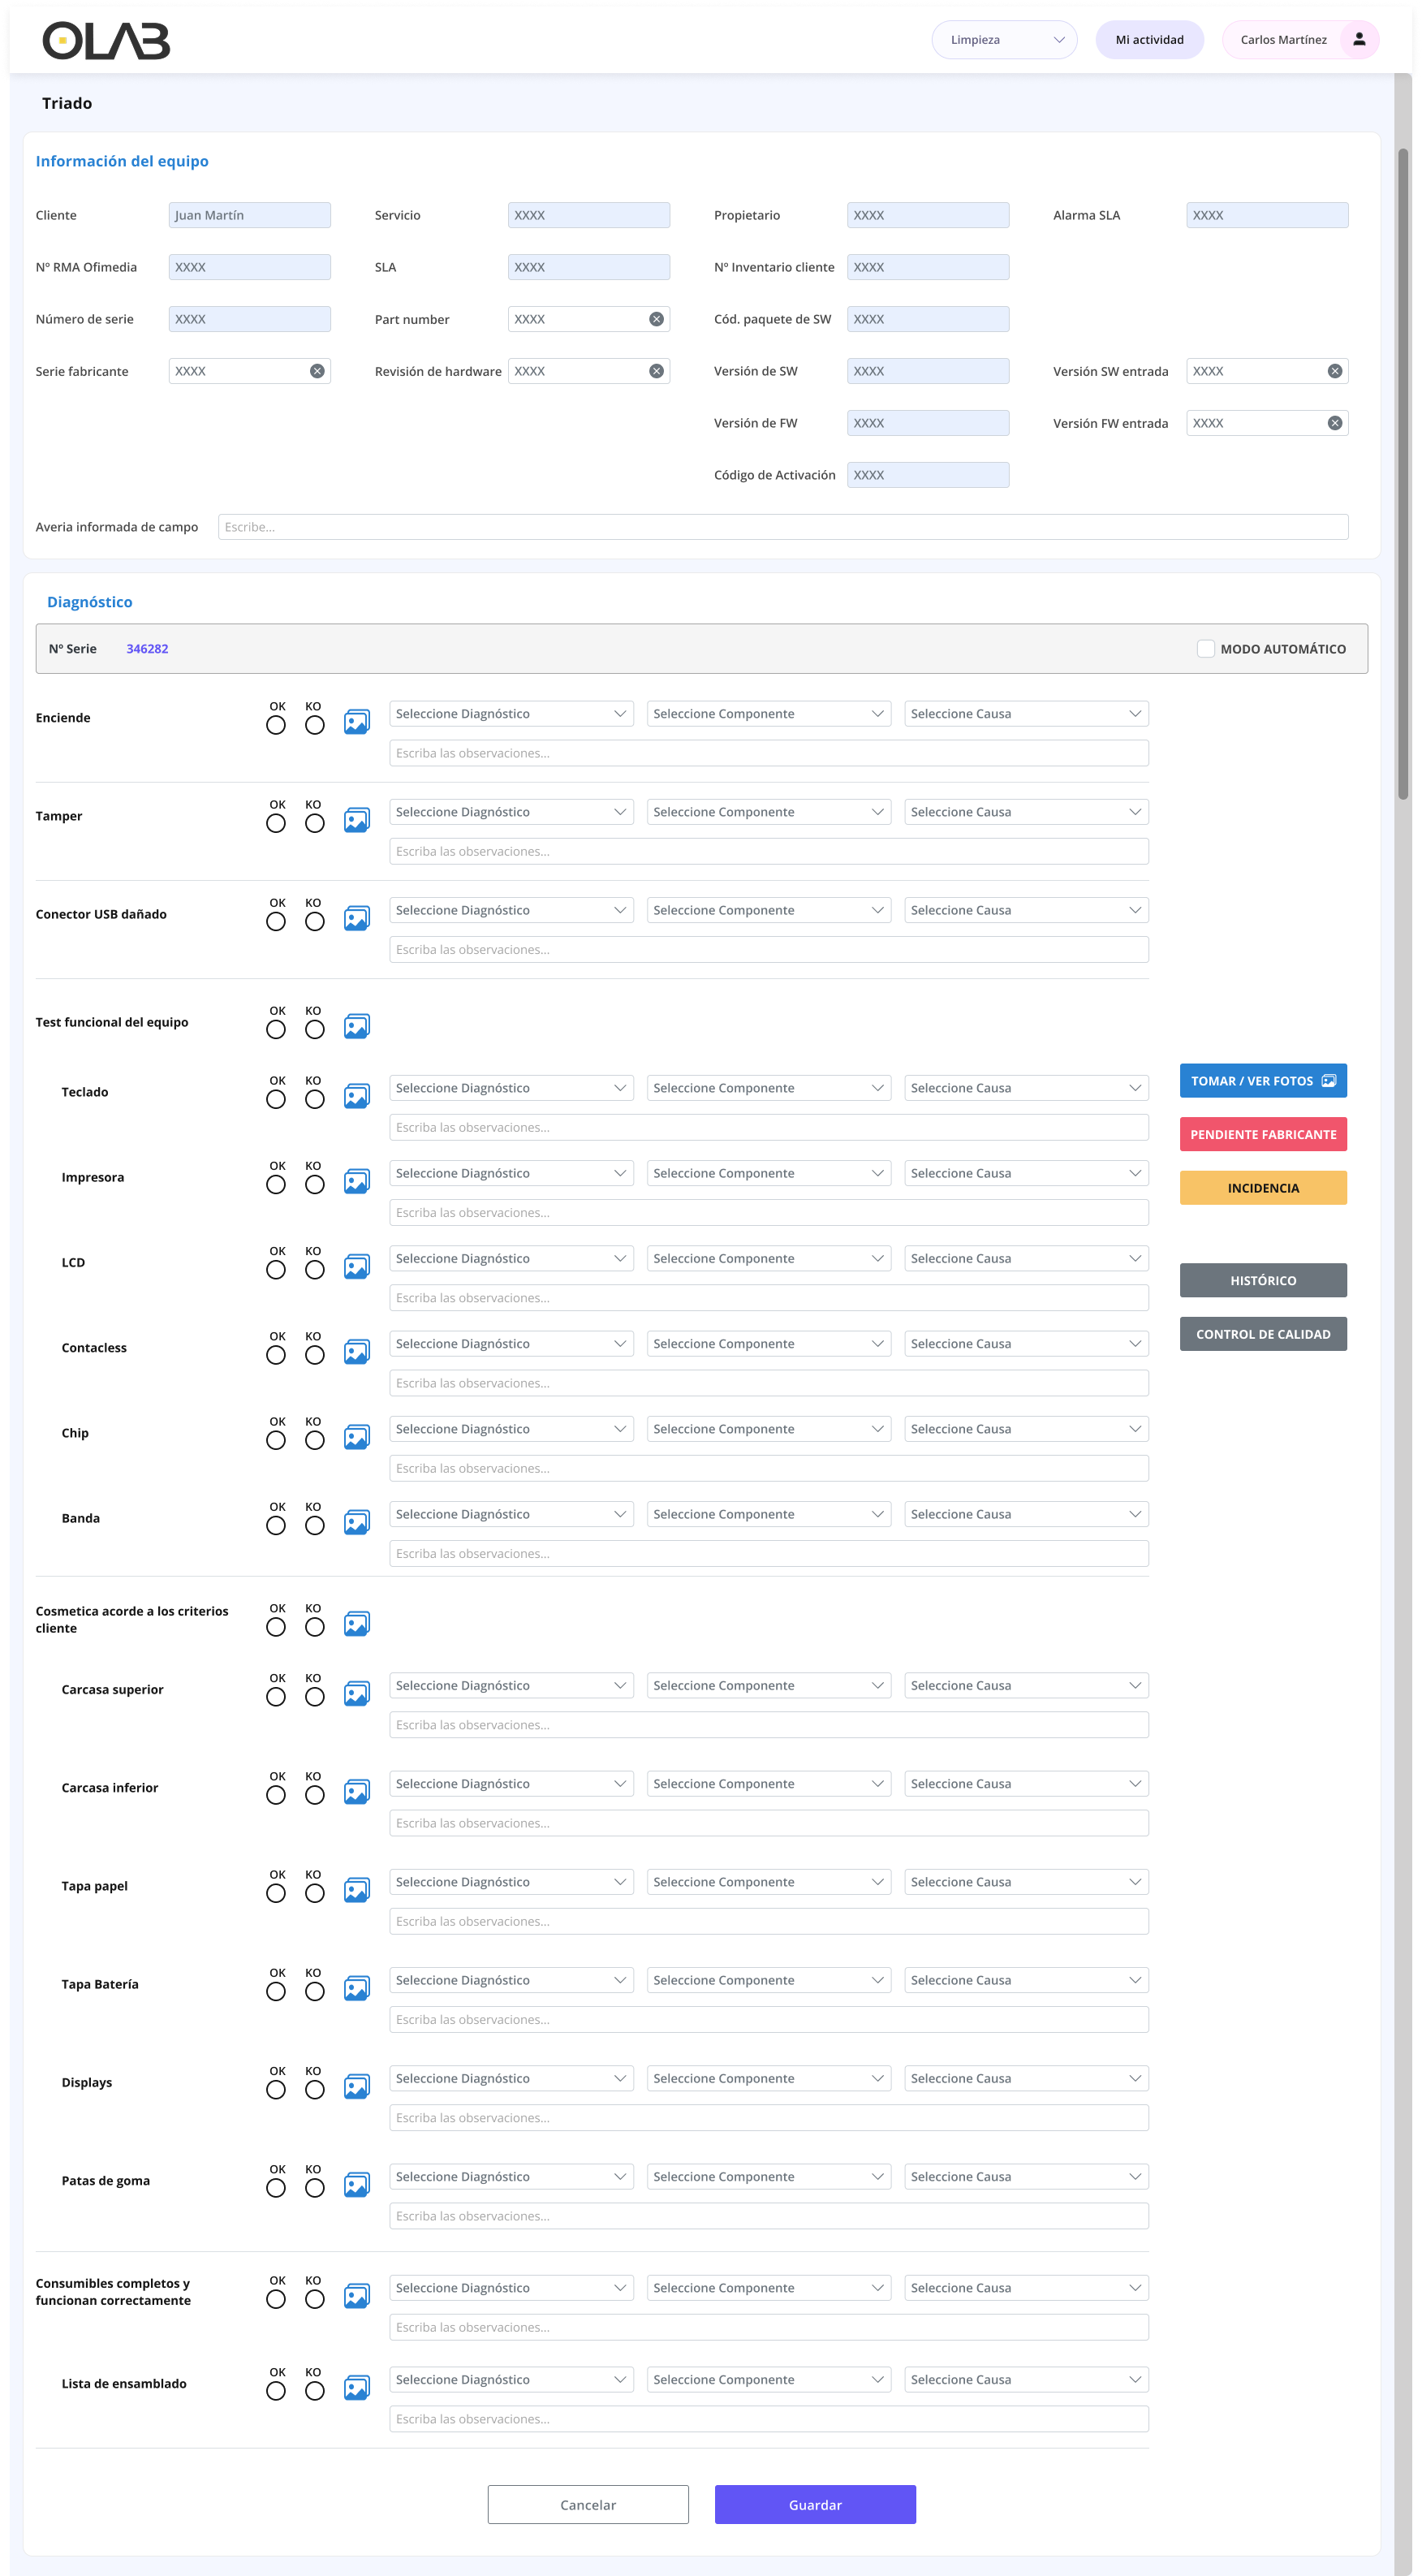The height and width of the screenshot is (2576, 1422).
Task: Open the Limpieza dropdown in header
Action: pyautogui.click(x=1004, y=40)
